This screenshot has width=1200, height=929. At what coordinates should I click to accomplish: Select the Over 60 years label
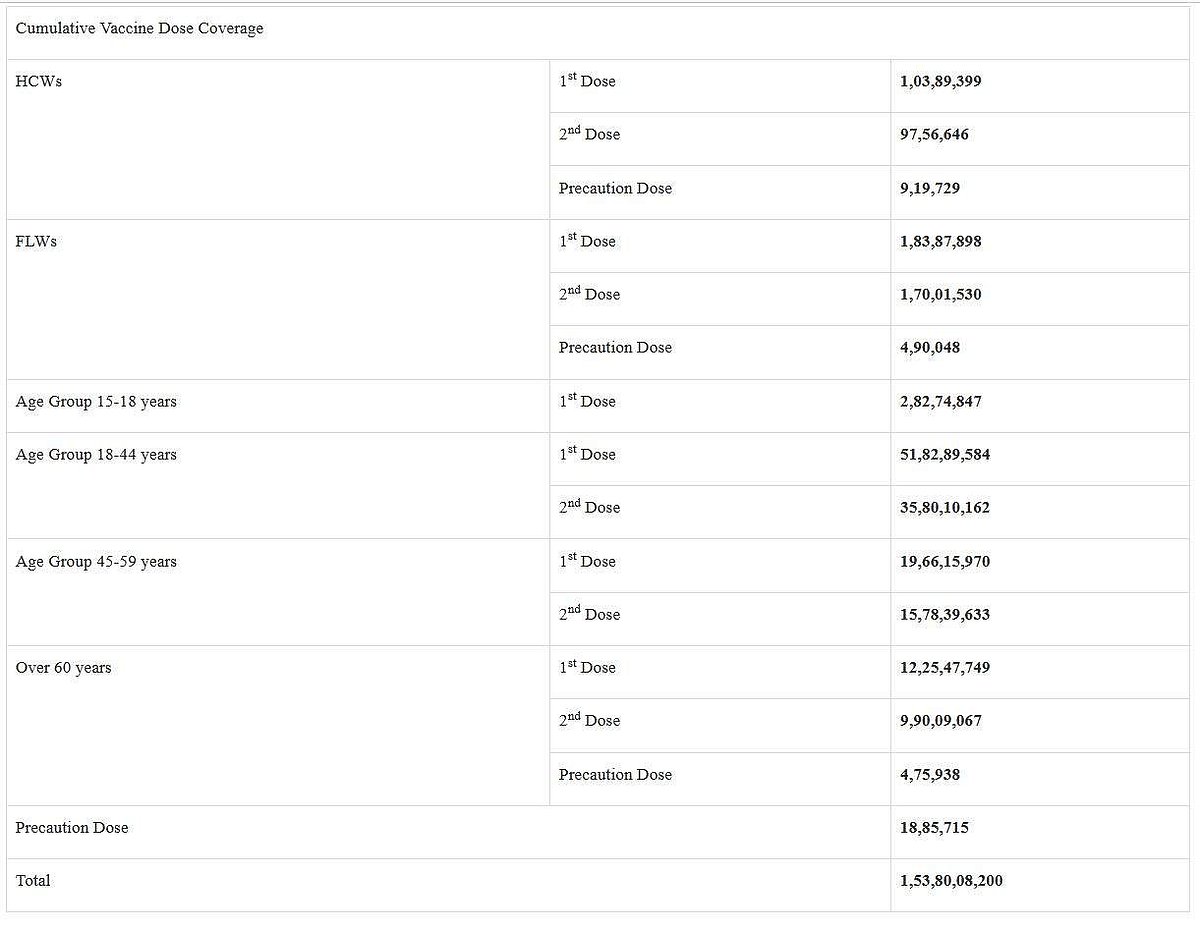pos(63,667)
